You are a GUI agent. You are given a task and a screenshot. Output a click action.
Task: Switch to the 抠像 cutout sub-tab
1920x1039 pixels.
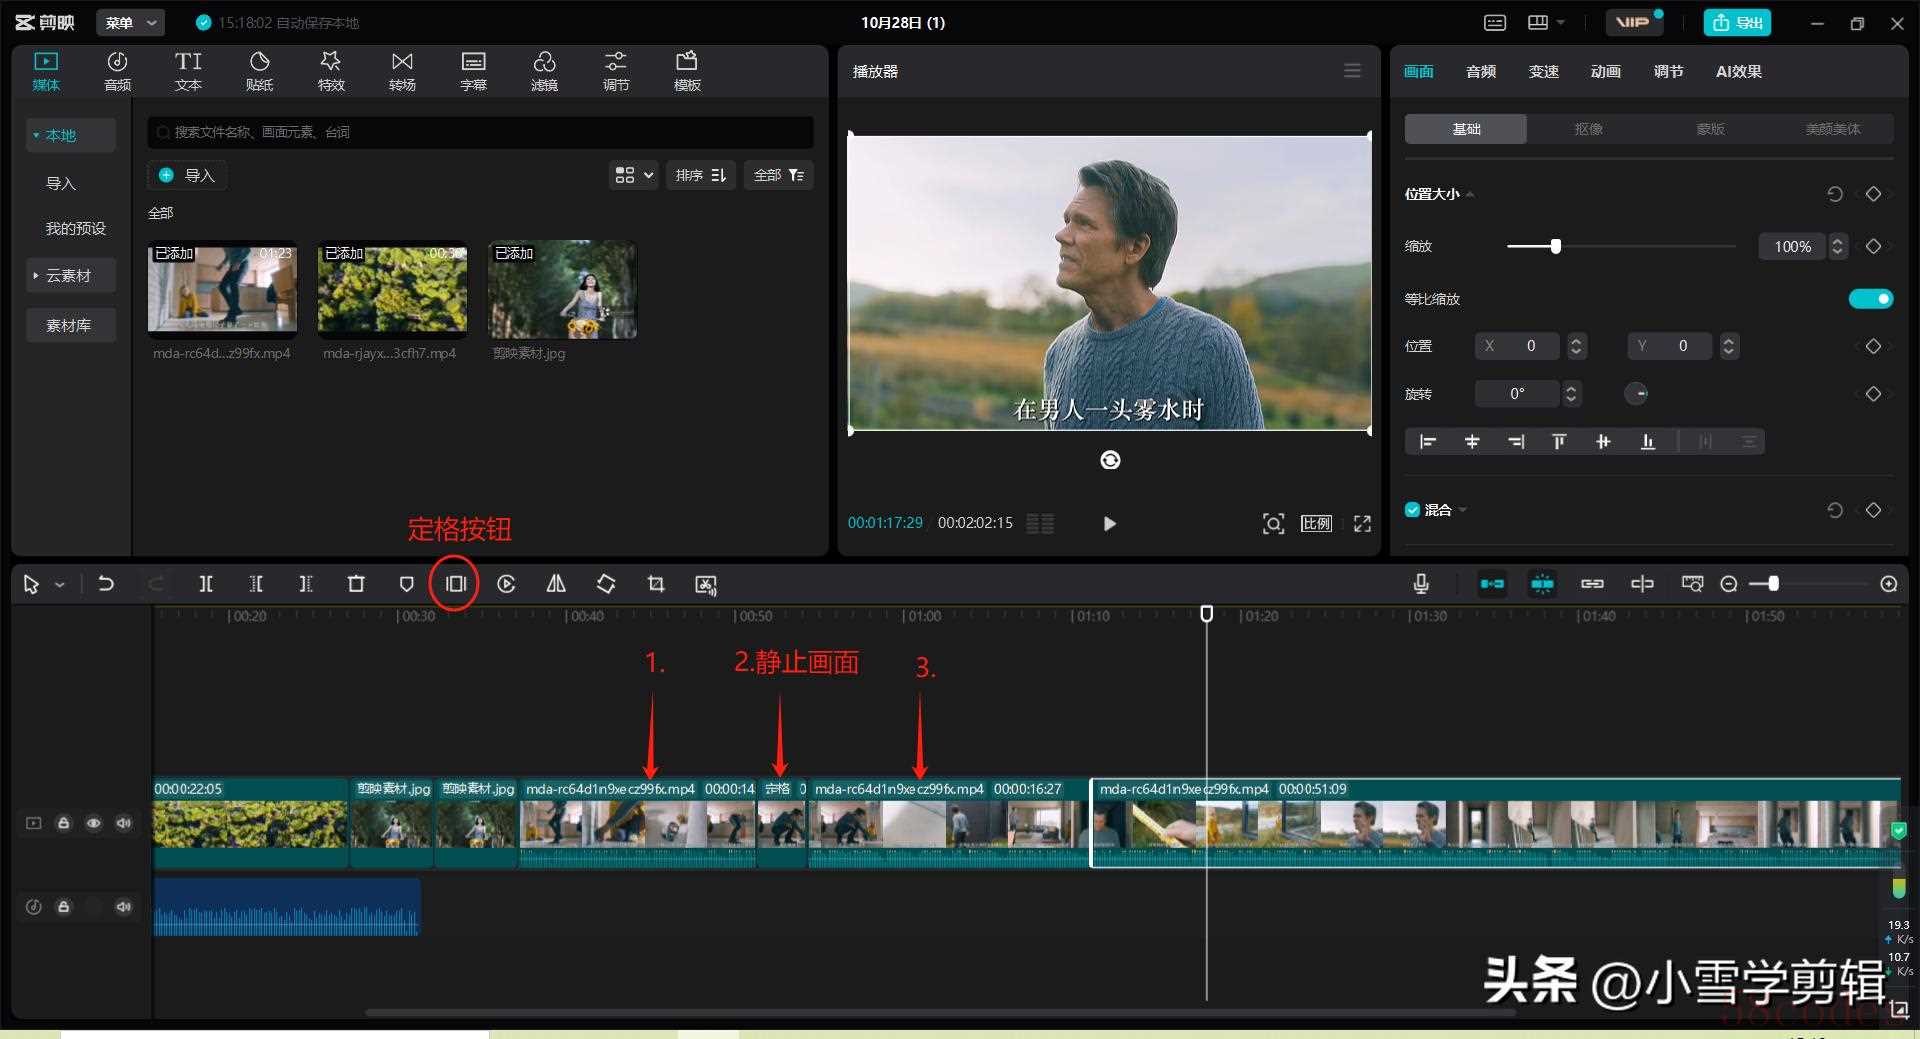pos(1588,129)
